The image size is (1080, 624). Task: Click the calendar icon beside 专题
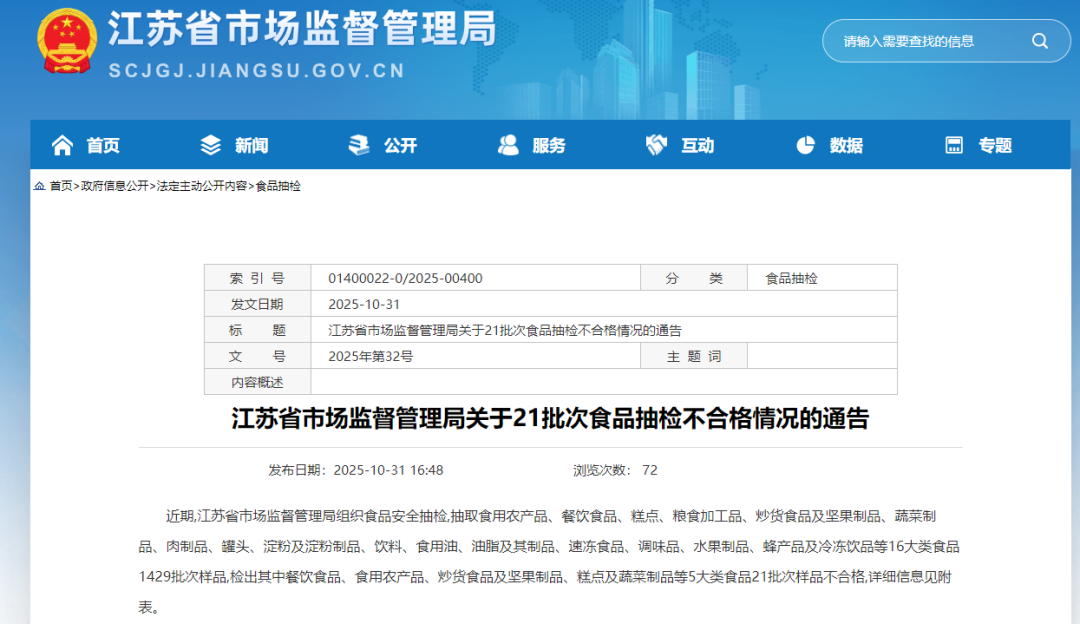tap(954, 146)
